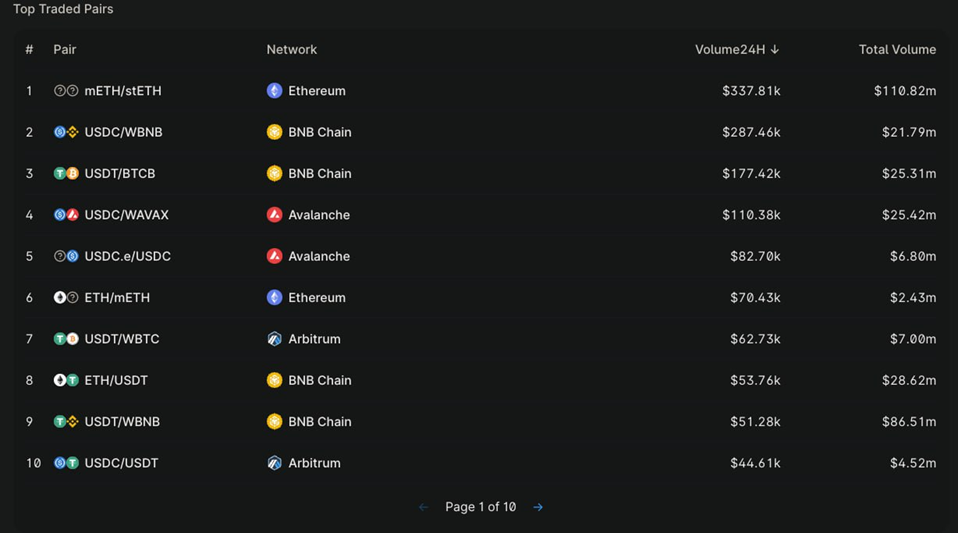Screen dimensions: 958x533
Task: Click the Page 1 of 10 indicator
Action: coord(480,508)
